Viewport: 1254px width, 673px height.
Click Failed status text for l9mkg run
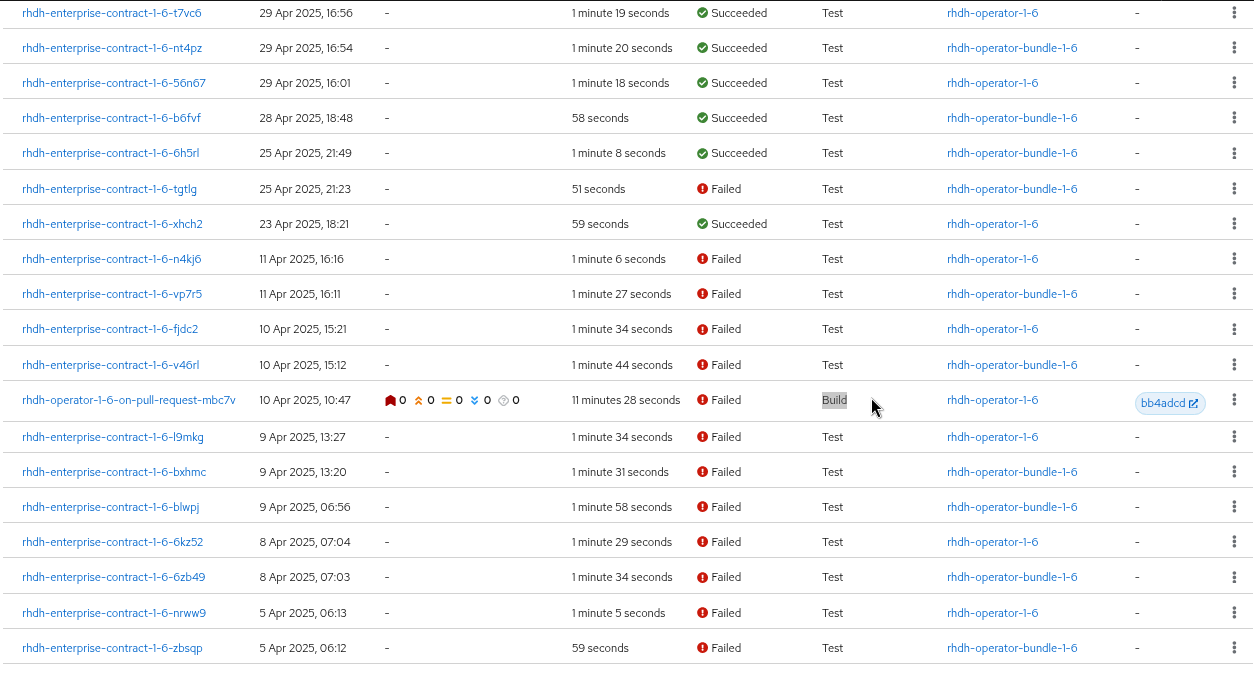click(726, 437)
